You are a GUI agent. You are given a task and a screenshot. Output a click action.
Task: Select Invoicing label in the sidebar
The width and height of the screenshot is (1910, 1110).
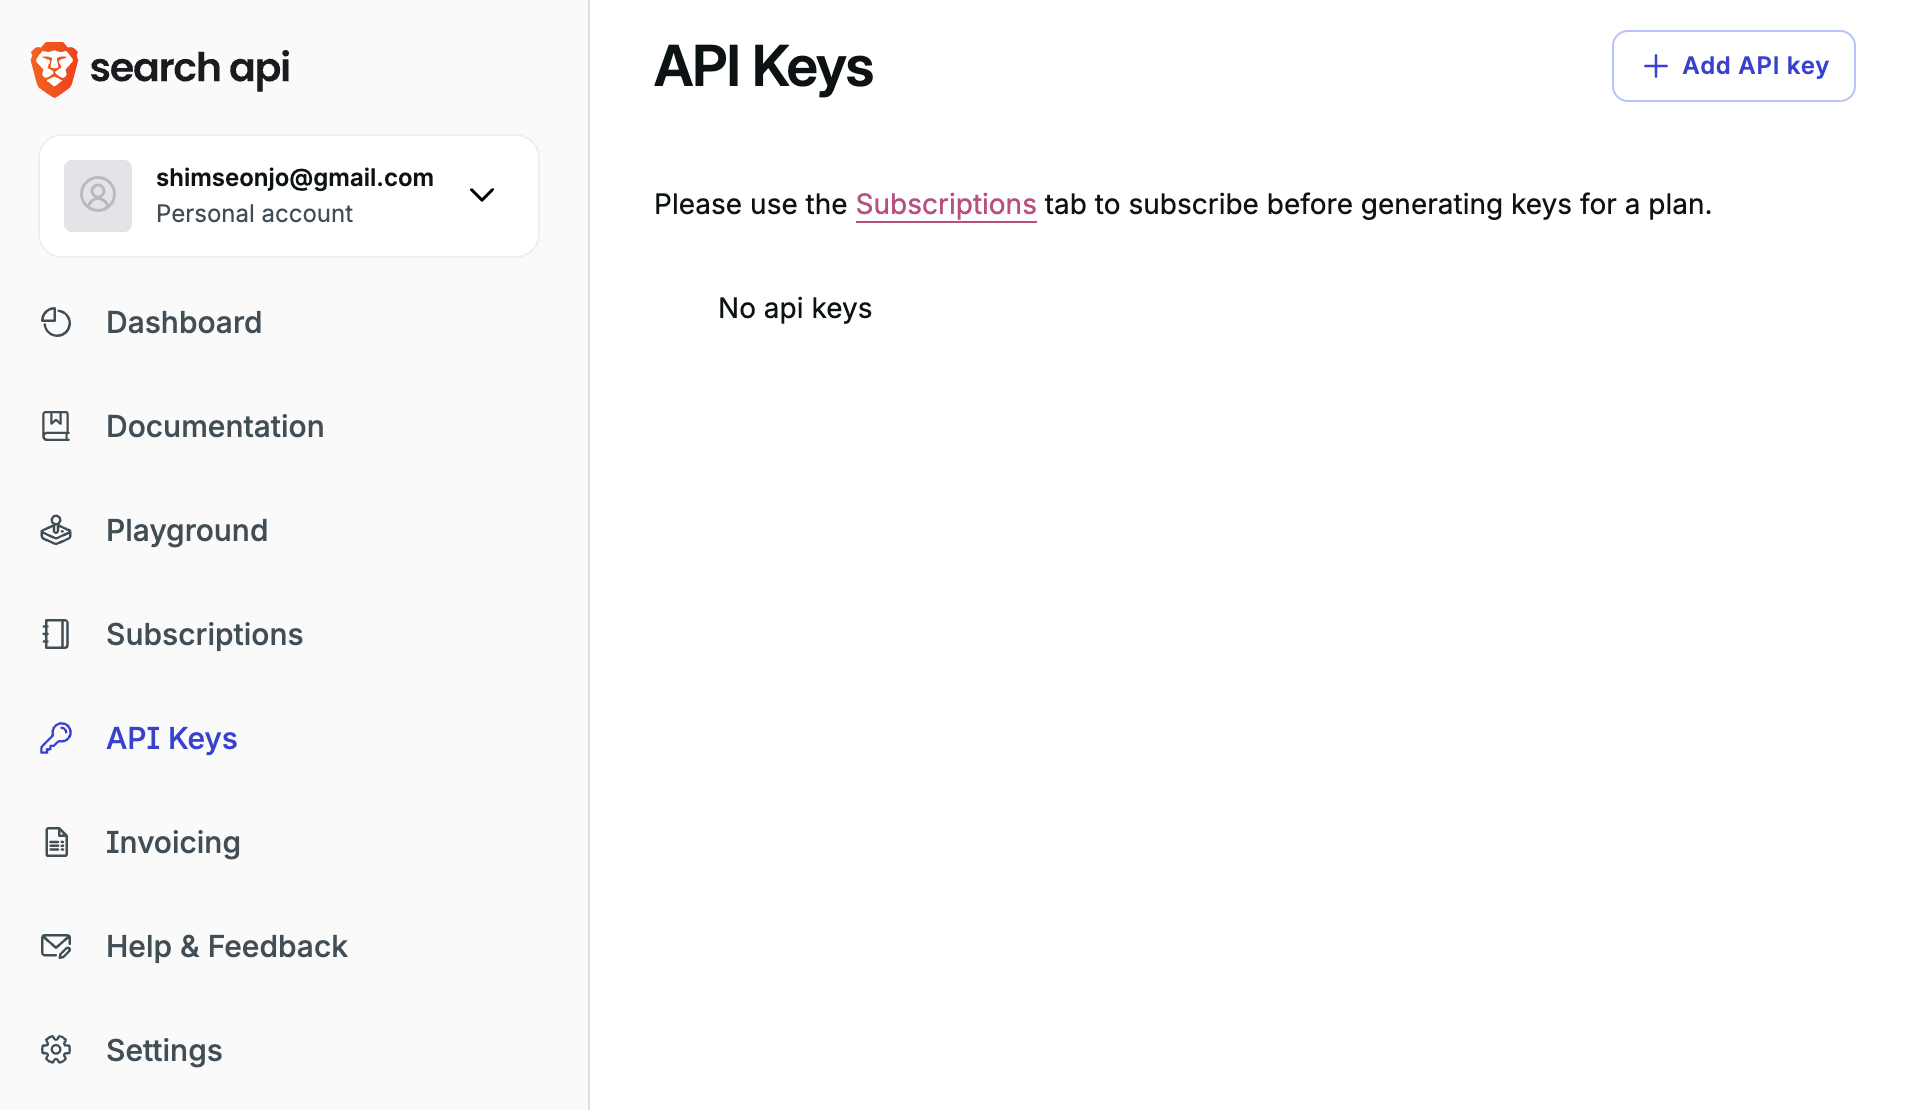coord(173,842)
